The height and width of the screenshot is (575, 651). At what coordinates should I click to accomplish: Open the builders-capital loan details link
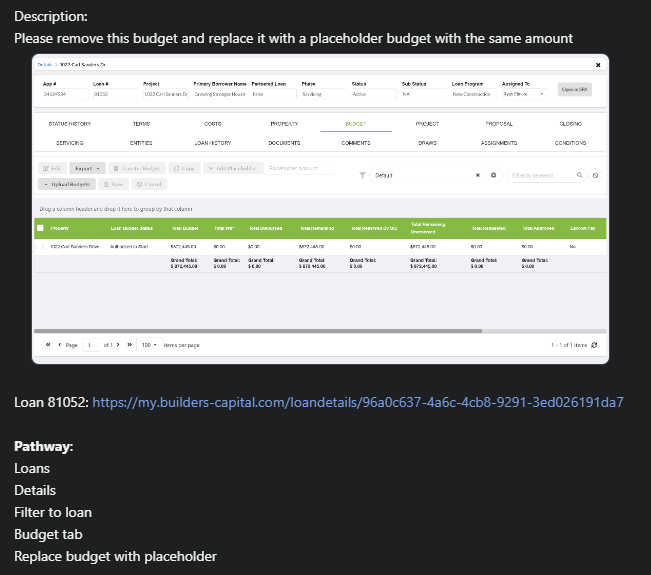tap(358, 402)
